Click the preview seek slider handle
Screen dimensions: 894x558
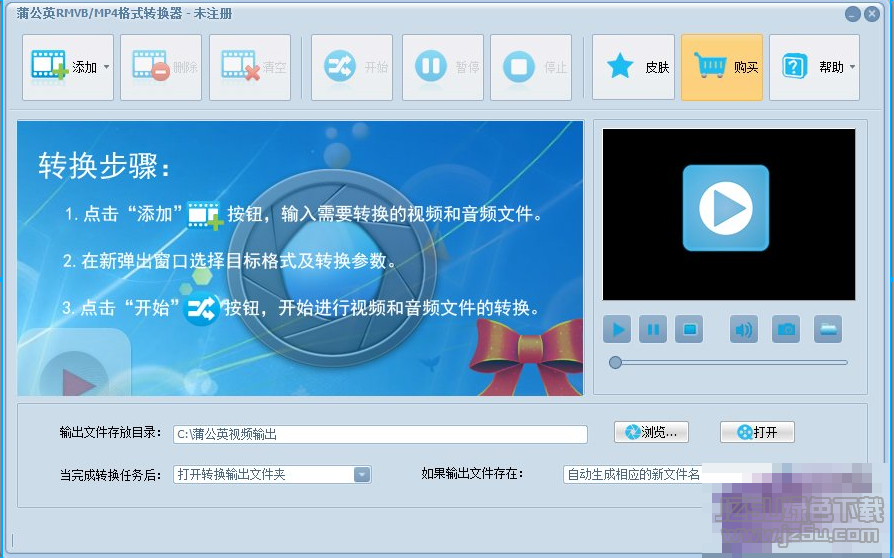[x=615, y=363]
